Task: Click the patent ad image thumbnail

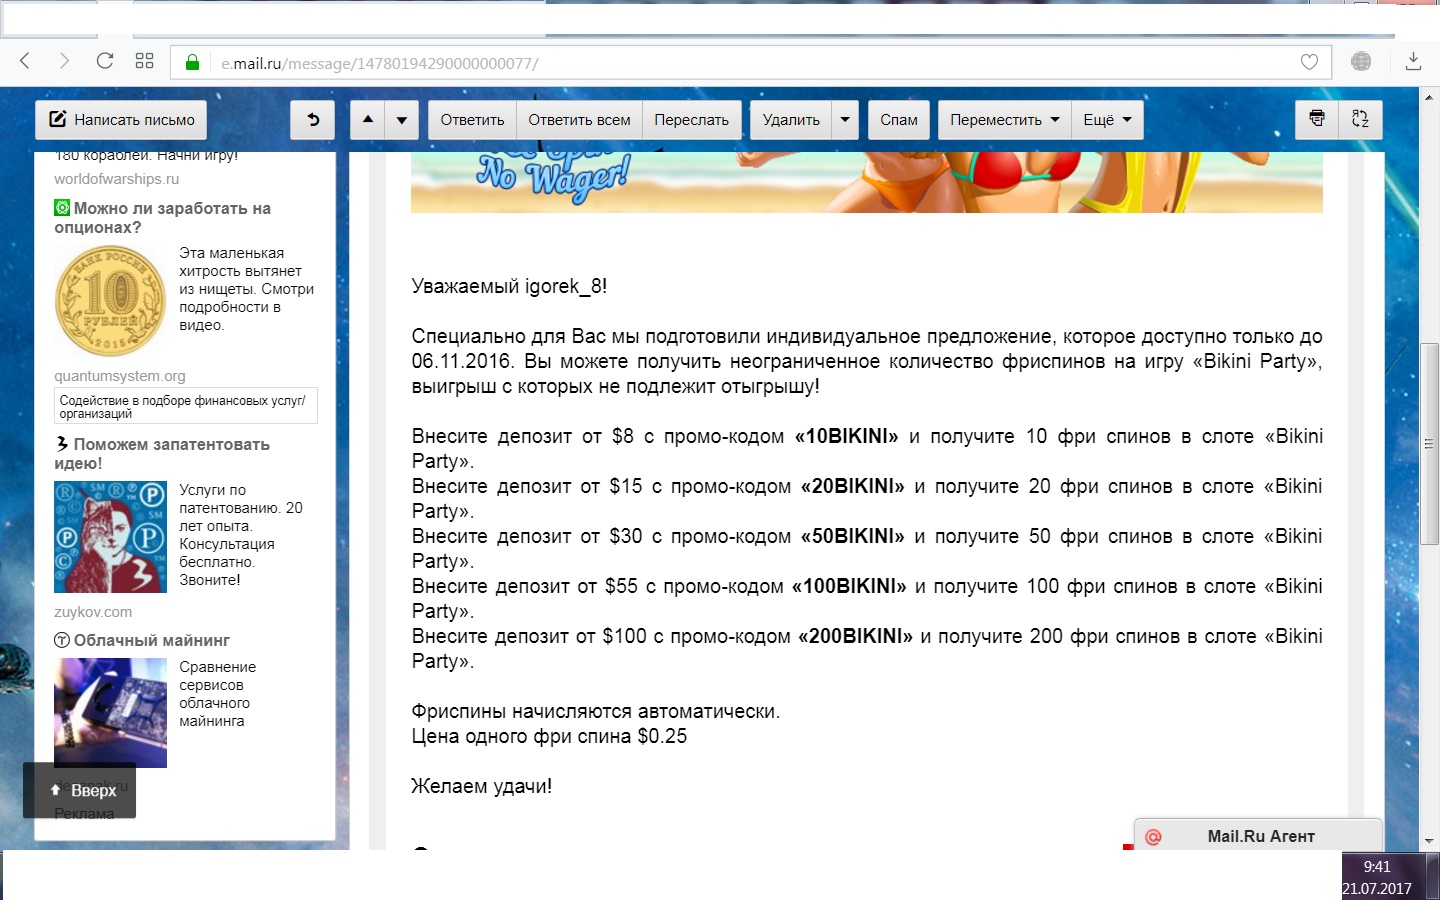Action: [x=110, y=537]
